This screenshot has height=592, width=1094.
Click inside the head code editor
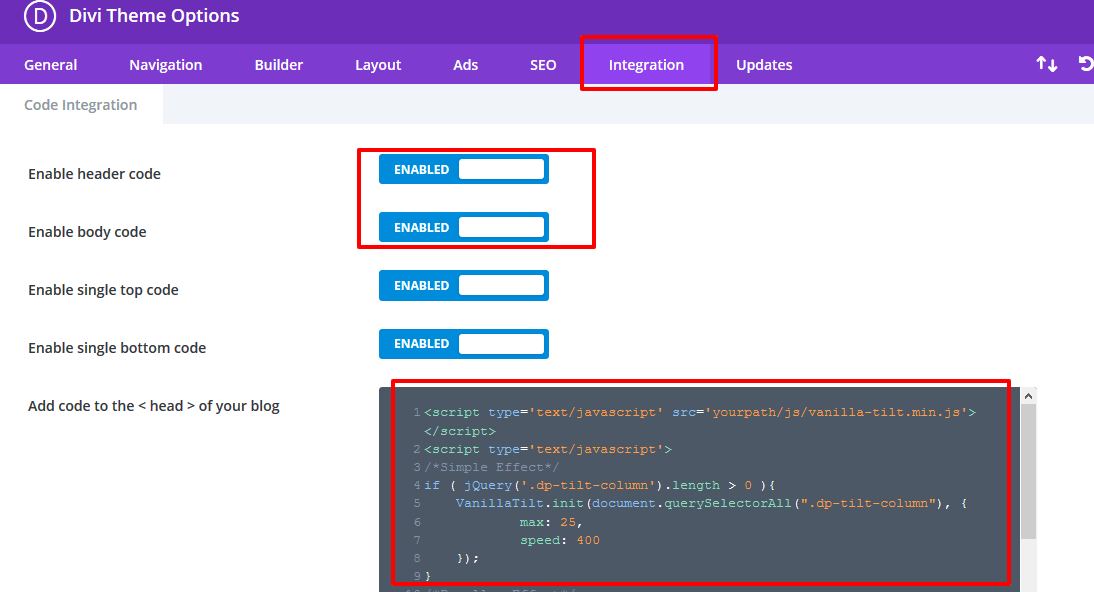[700, 490]
